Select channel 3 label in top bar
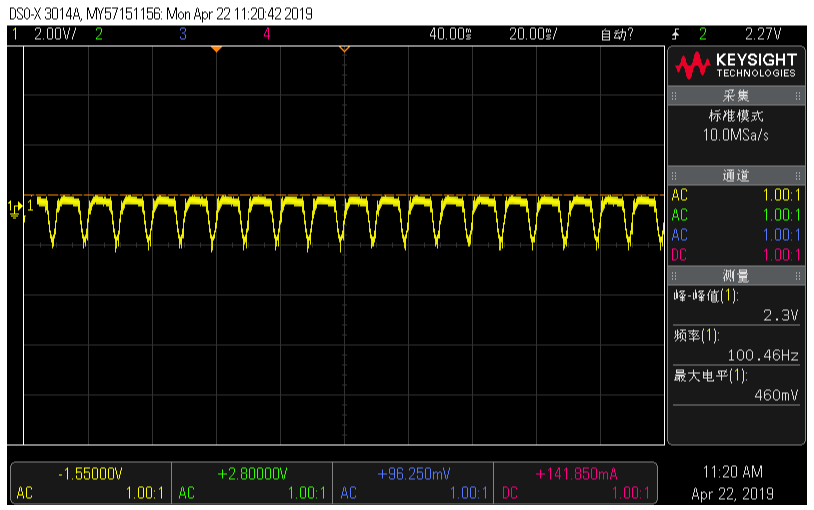 click(x=183, y=34)
